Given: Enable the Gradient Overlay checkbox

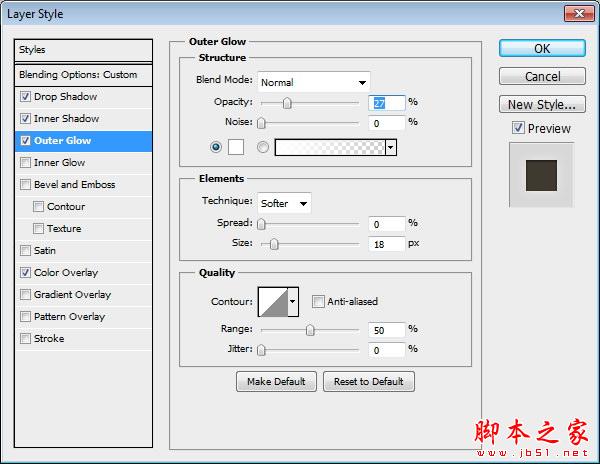Looking at the screenshot, I should pyautogui.click(x=25, y=295).
